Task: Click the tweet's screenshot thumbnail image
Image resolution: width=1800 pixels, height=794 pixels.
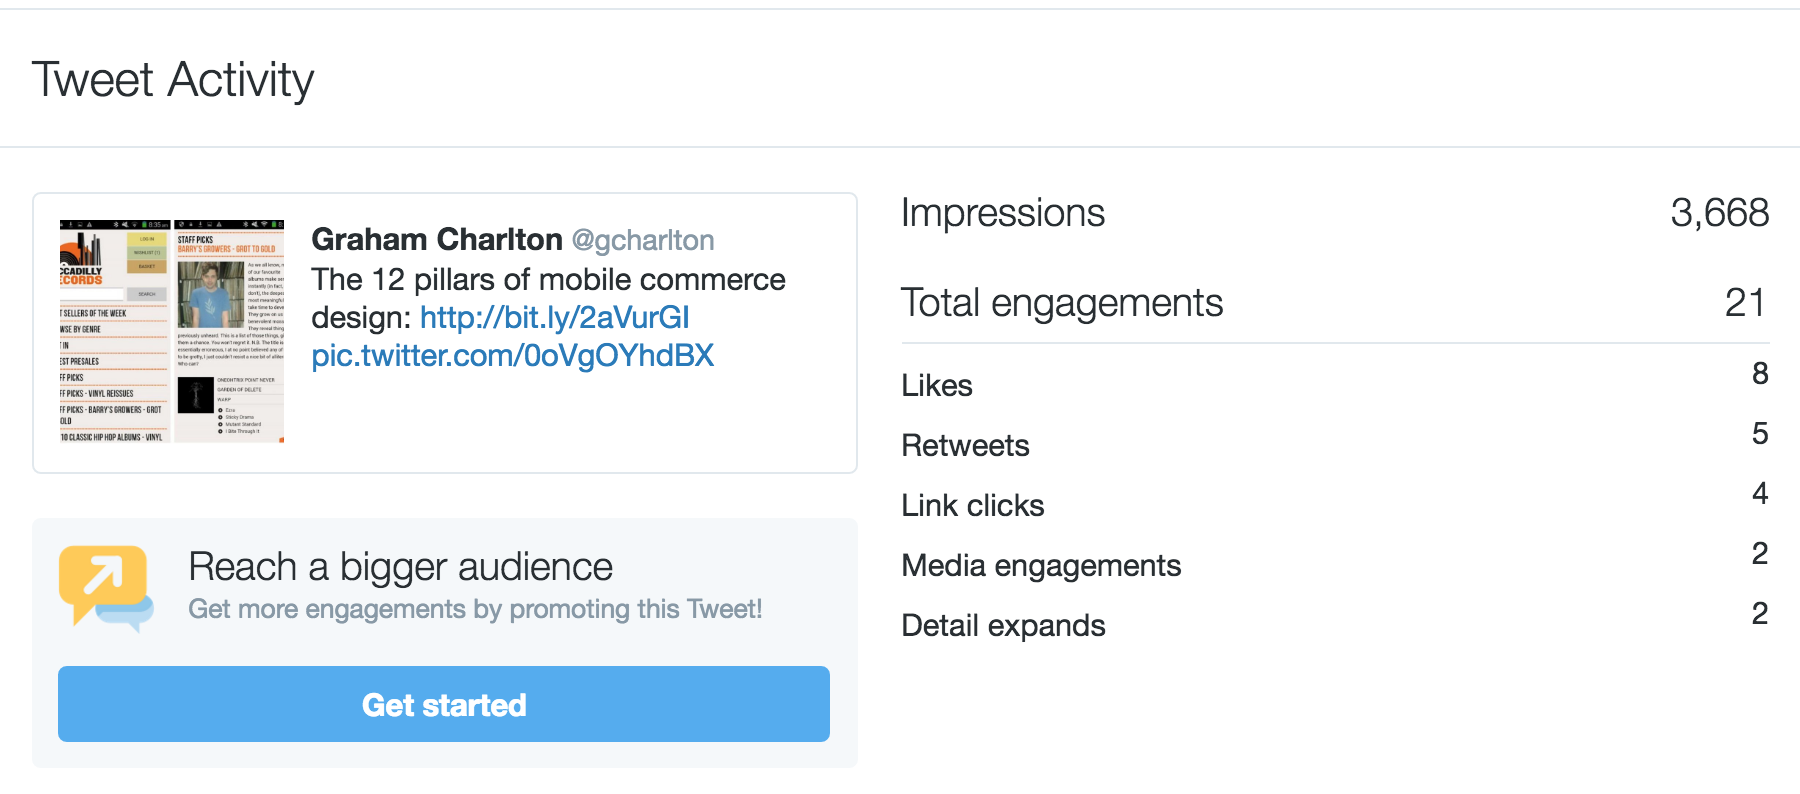Action: tap(171, 331)
